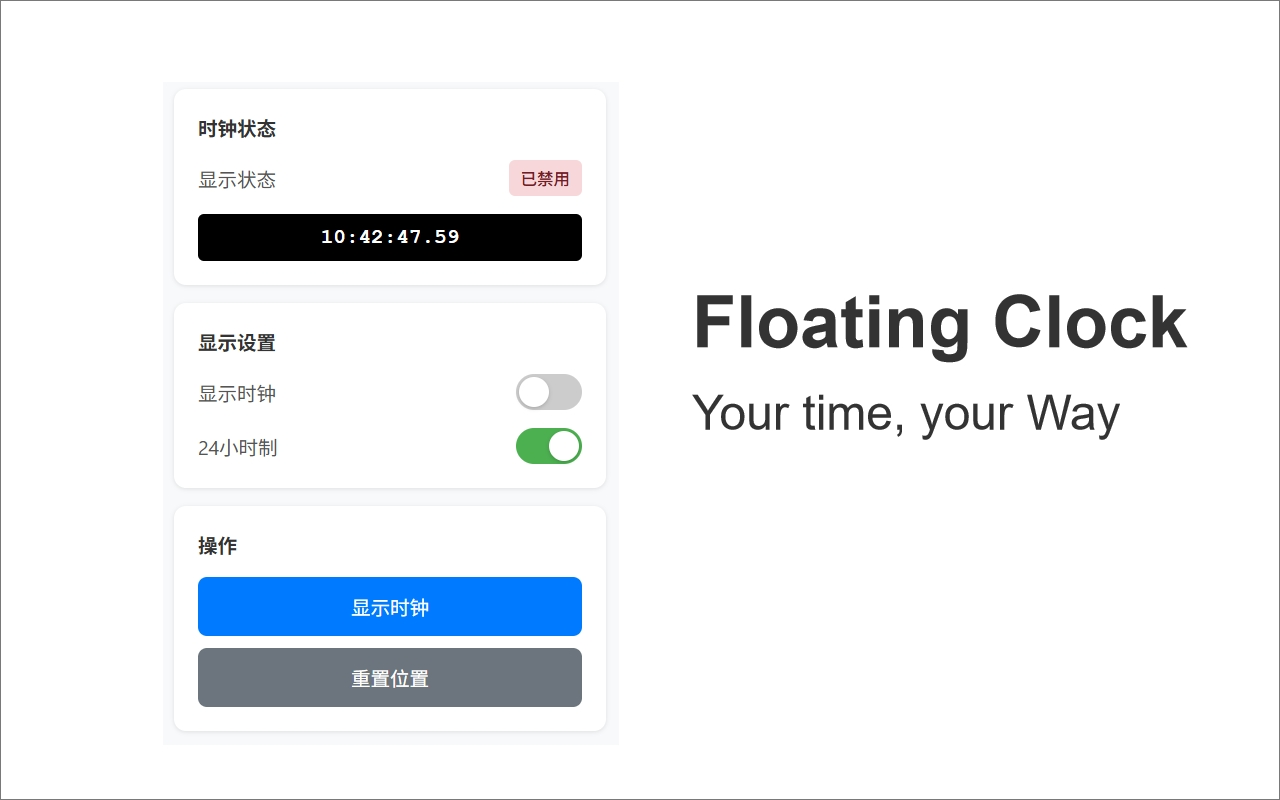Click the black clock time readout
1280x800 pixels.
click(390, 238)
